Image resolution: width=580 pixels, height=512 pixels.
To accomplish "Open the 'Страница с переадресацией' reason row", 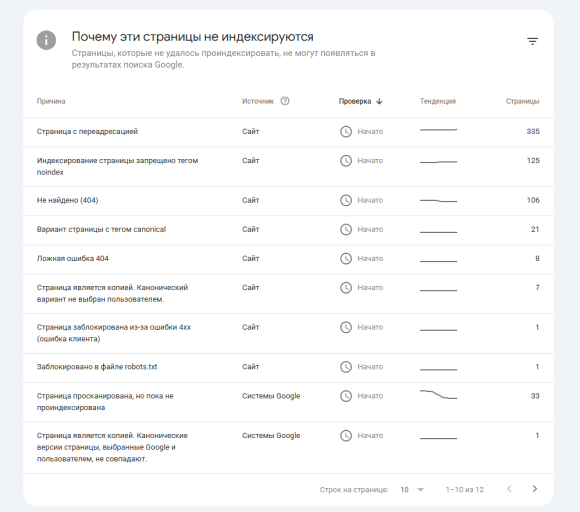I will [289, 132].
